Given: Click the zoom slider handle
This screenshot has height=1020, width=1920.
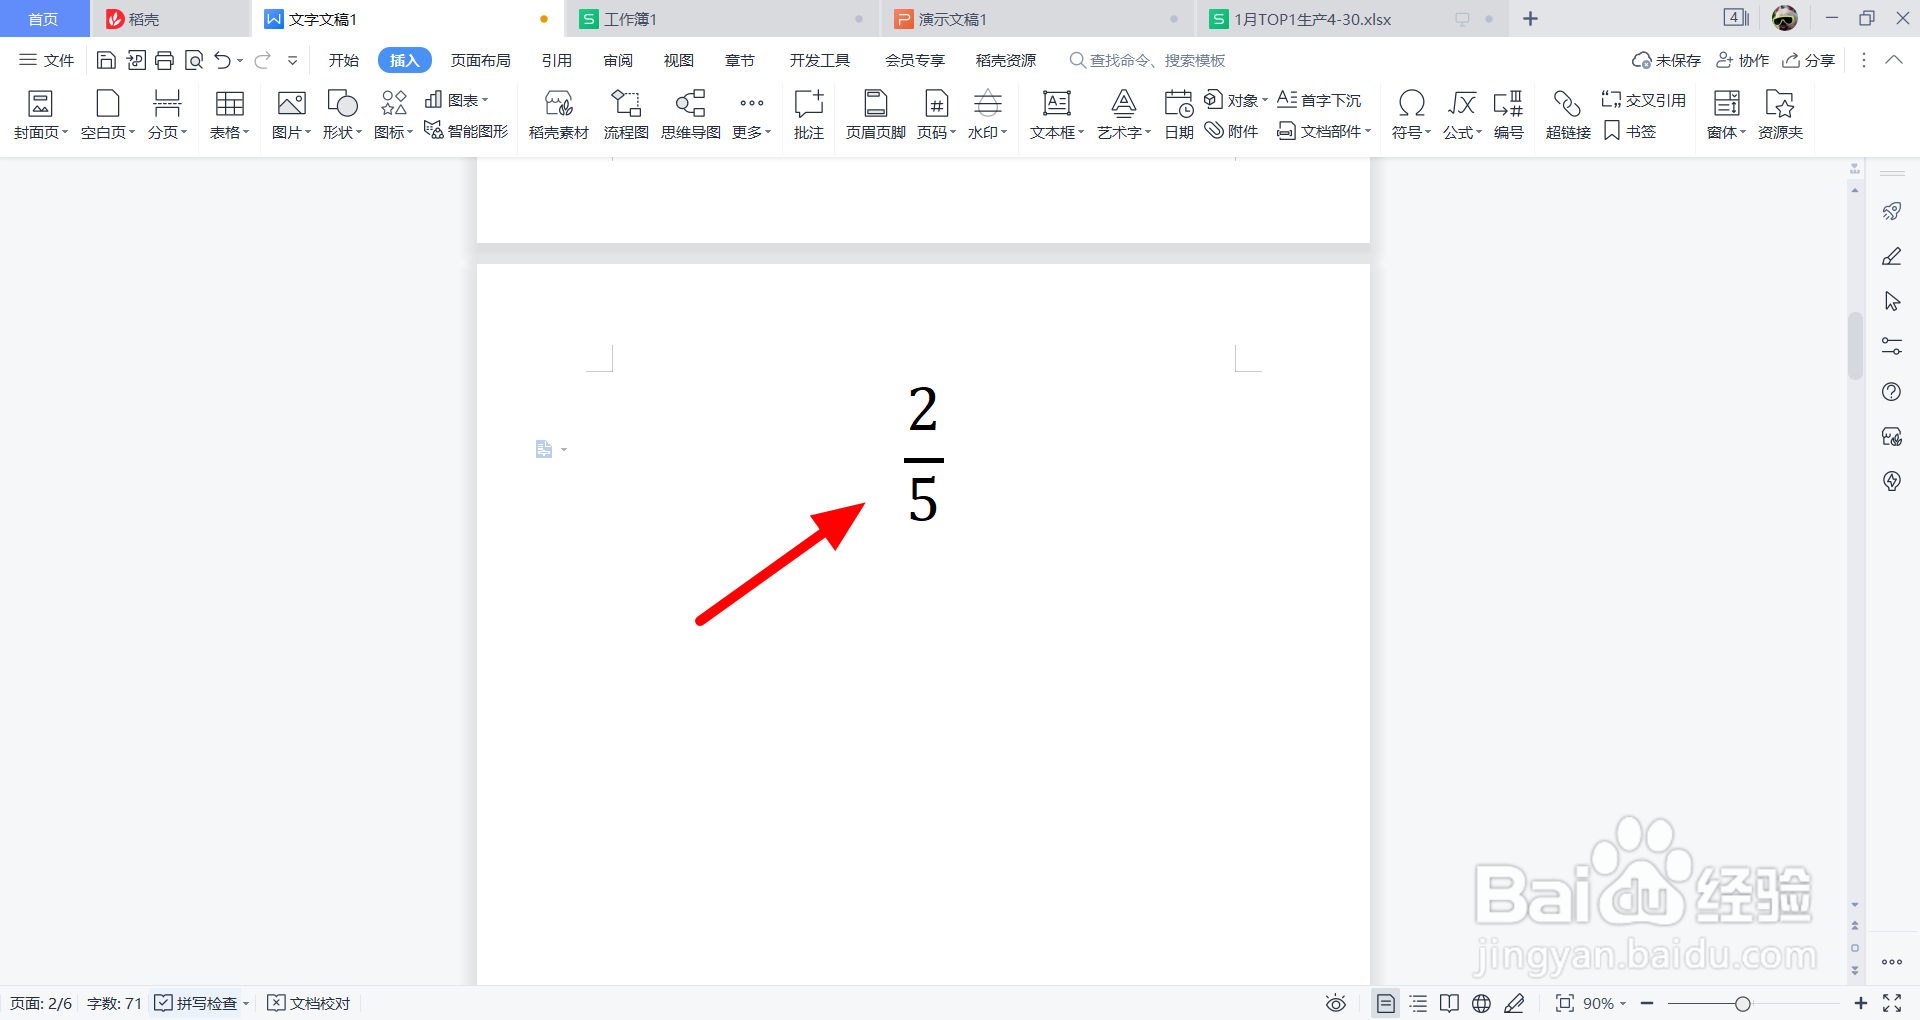Looking at the screenshot, I should pos(1743,1003).
